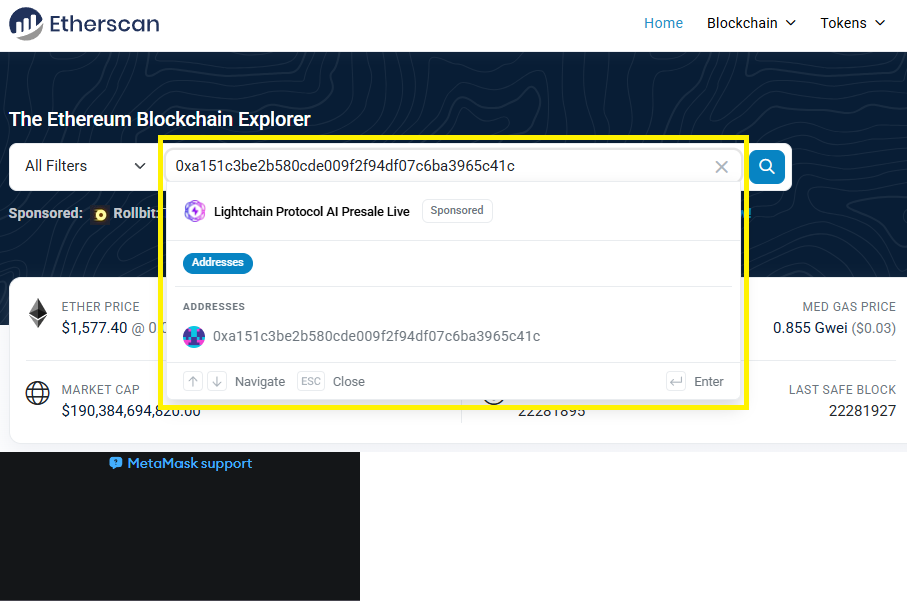Click the ESC key hint

(311, 382)
